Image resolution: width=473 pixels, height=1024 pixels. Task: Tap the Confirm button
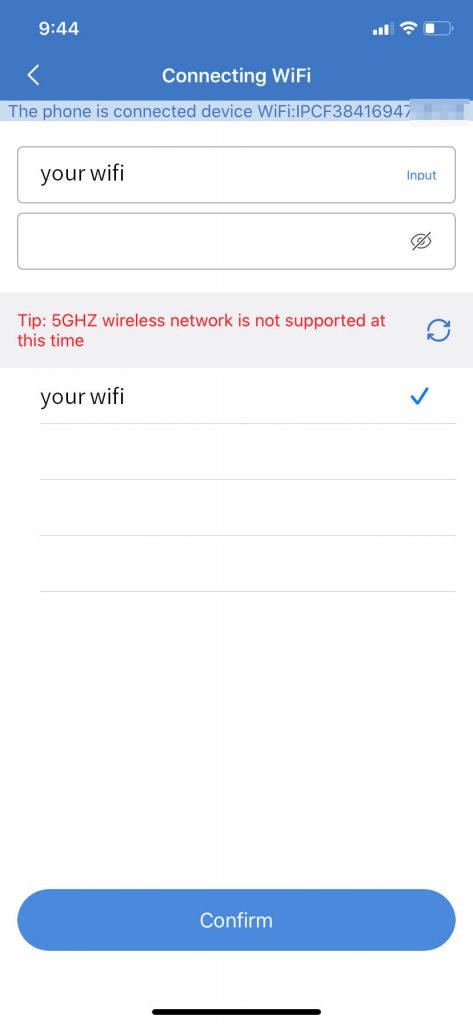236,920
